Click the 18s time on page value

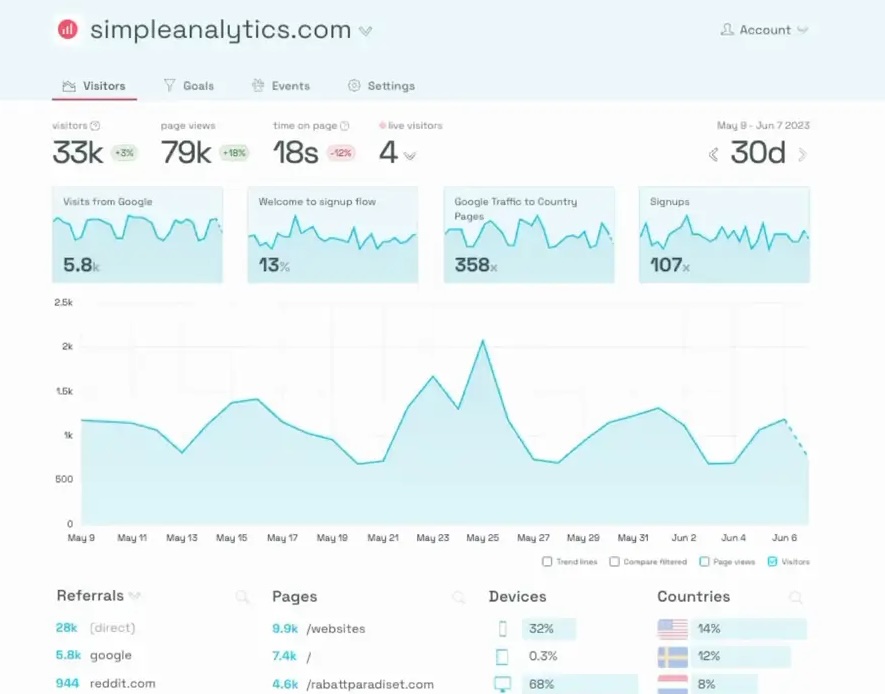pyautogui.click(x=296, y=153)
